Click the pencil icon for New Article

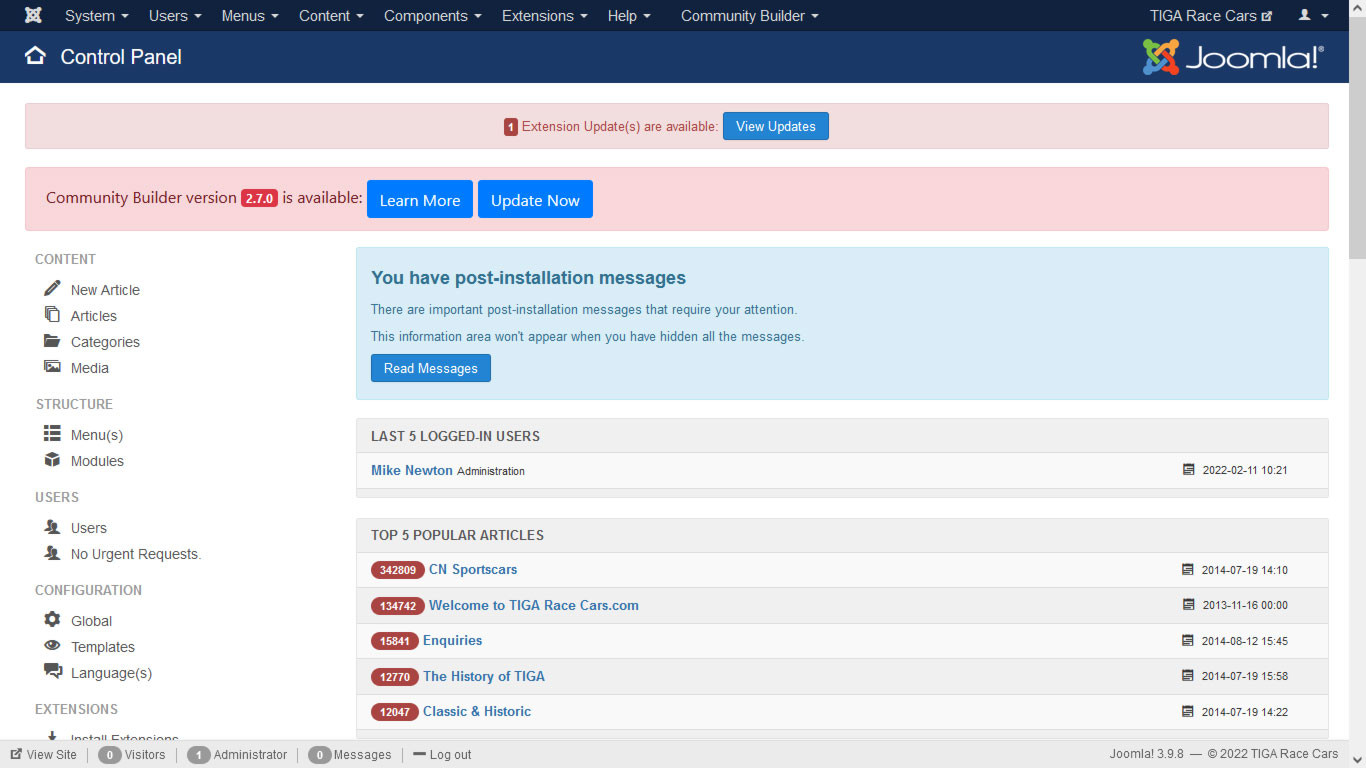(52, 288)
